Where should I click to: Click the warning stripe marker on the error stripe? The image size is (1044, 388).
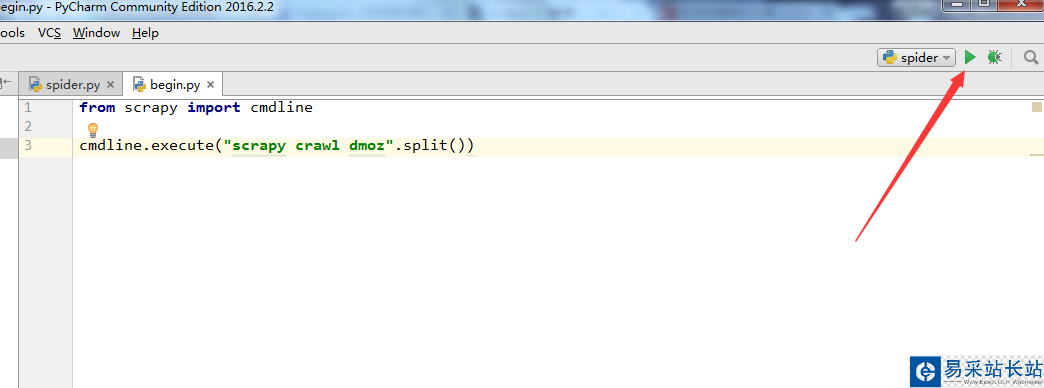click(x=1037, y=155)
